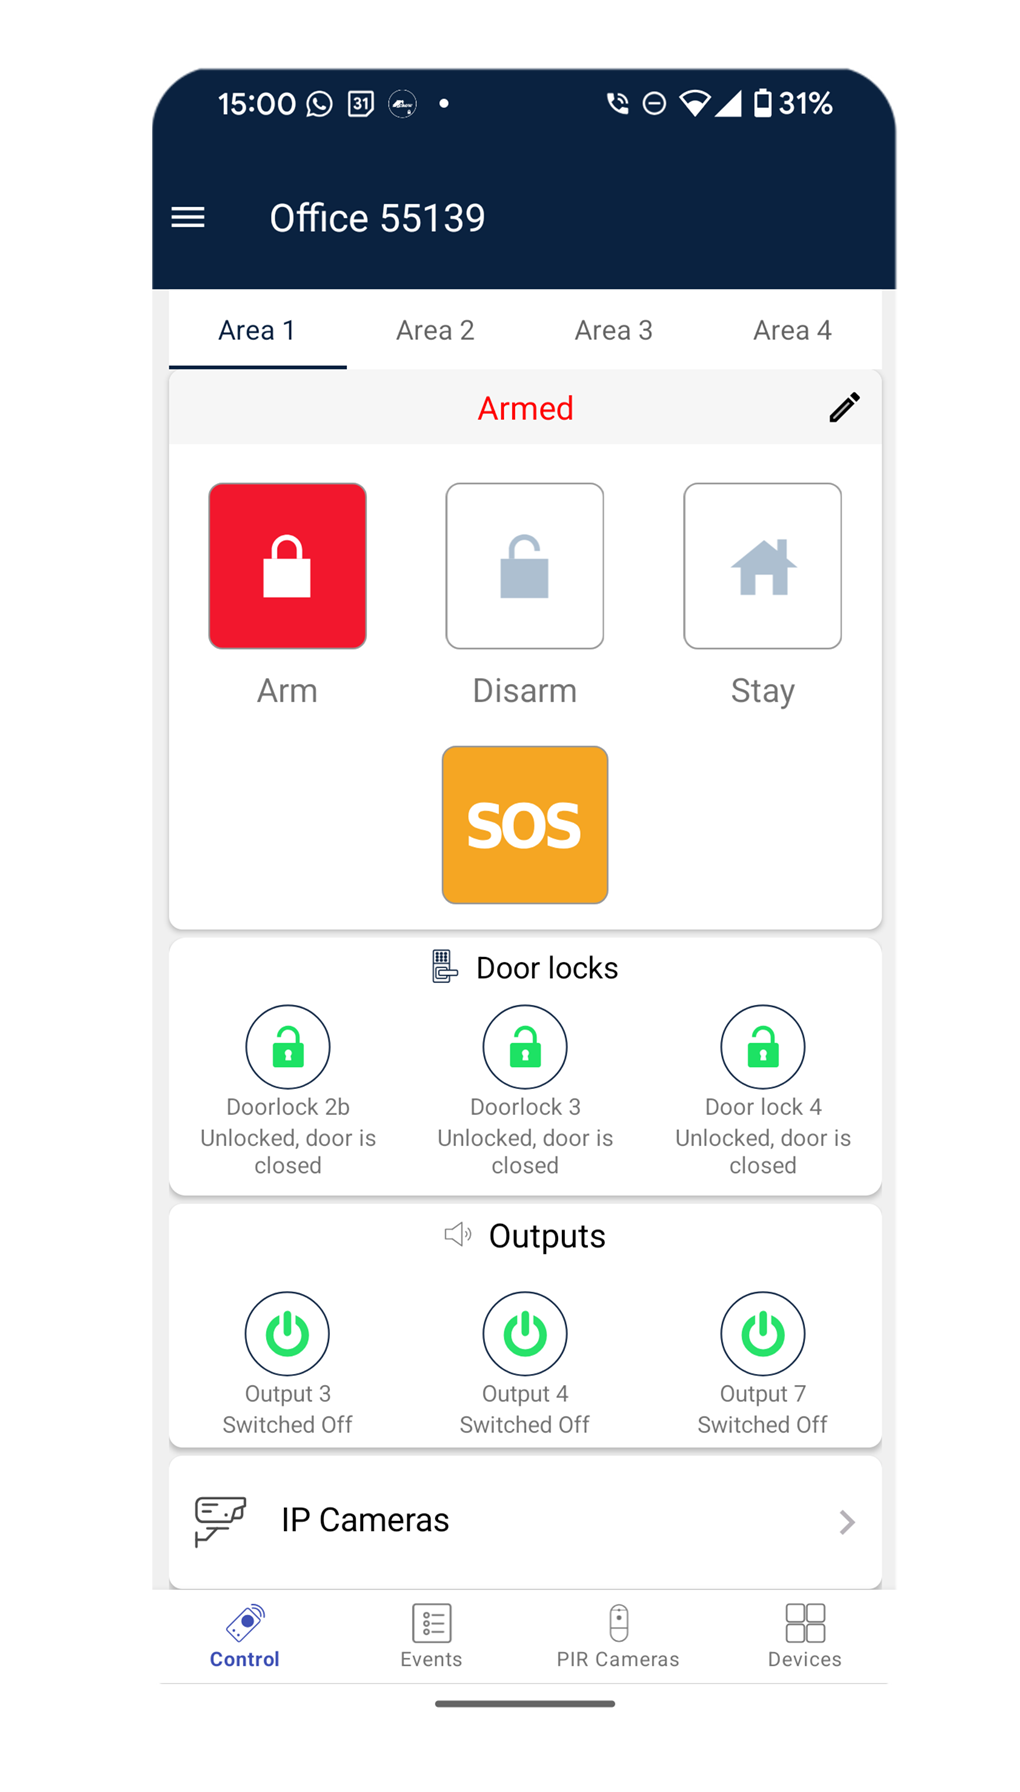Toggle Doorlock 2b lock
Viewport: 1020px width, 1792px height.
point(288,1047)
